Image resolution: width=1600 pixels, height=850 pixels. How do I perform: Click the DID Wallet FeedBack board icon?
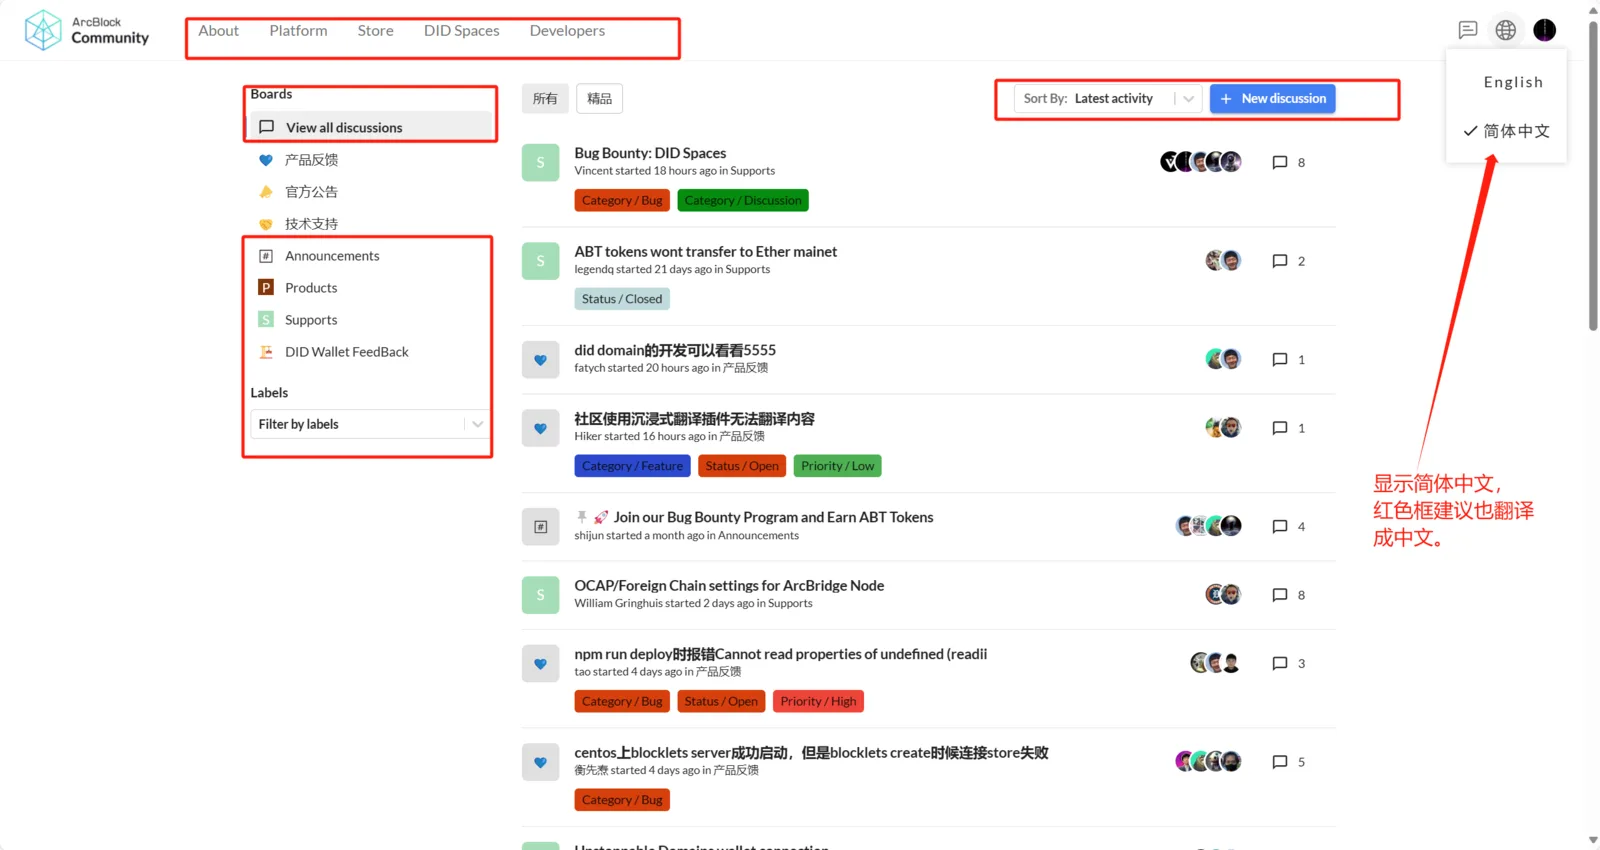pyautogui.click(x=266, y=352)
